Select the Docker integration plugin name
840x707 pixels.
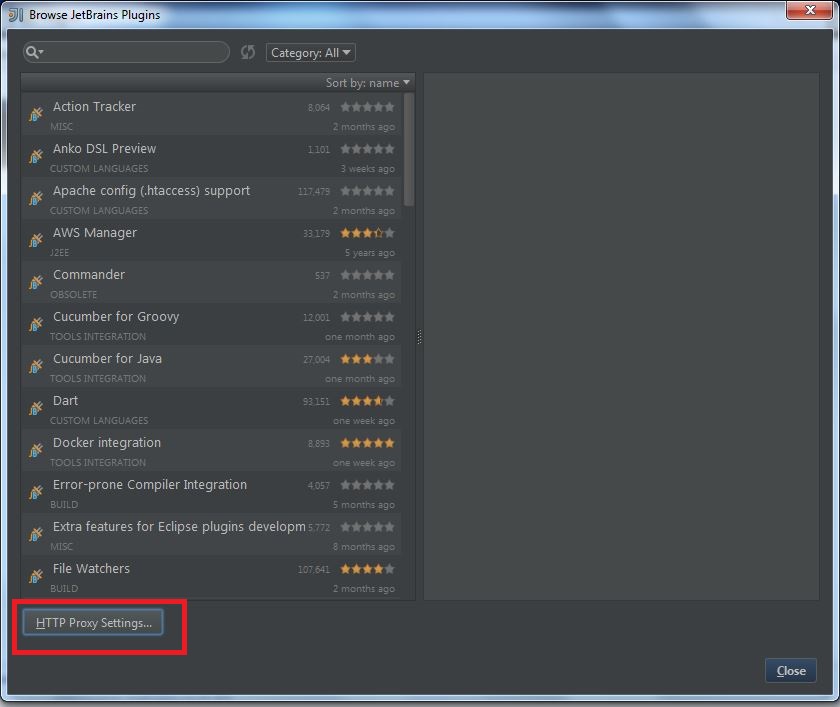click(x=107, y=442)
